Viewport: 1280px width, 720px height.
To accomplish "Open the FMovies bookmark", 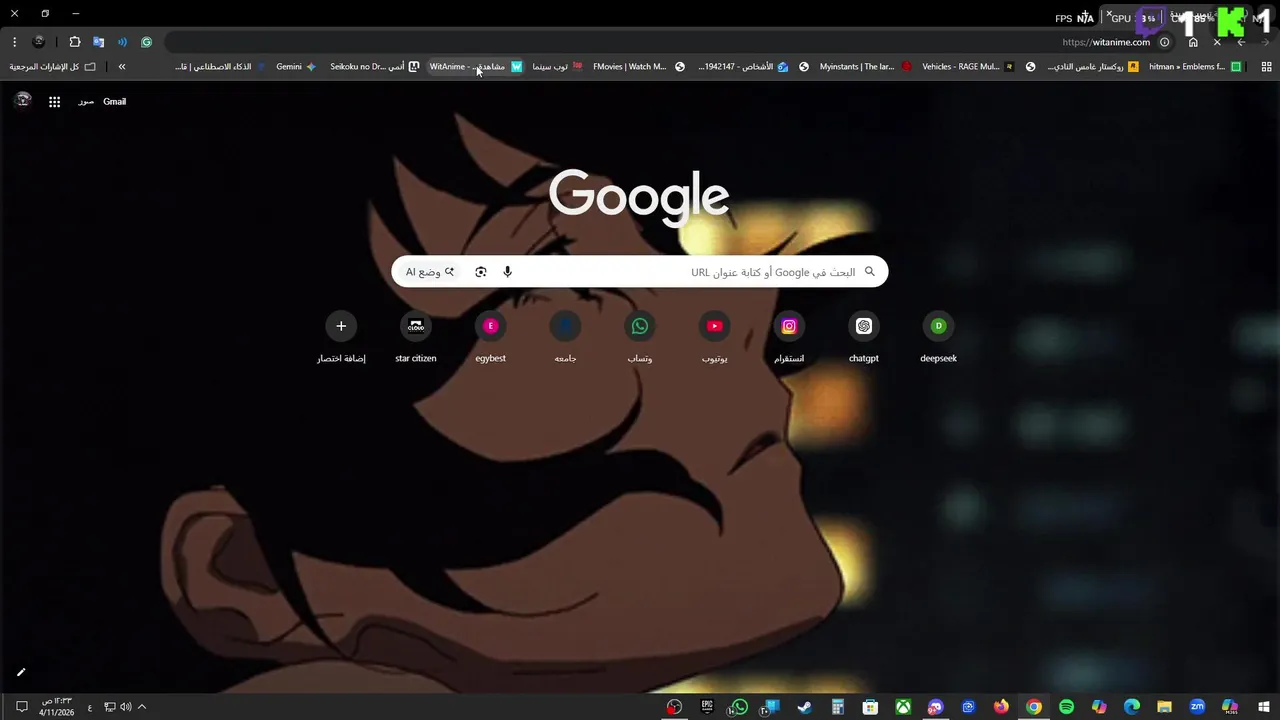I will click(x=638, y=67).
